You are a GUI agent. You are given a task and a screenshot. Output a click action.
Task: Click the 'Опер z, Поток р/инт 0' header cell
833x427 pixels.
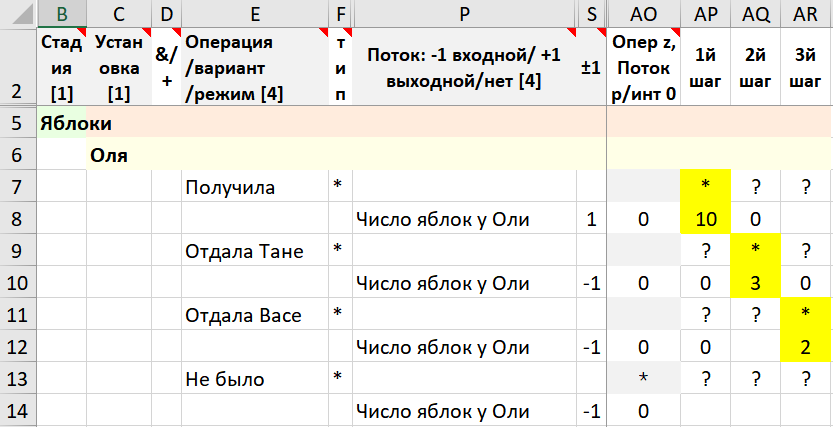pos(643,68)
